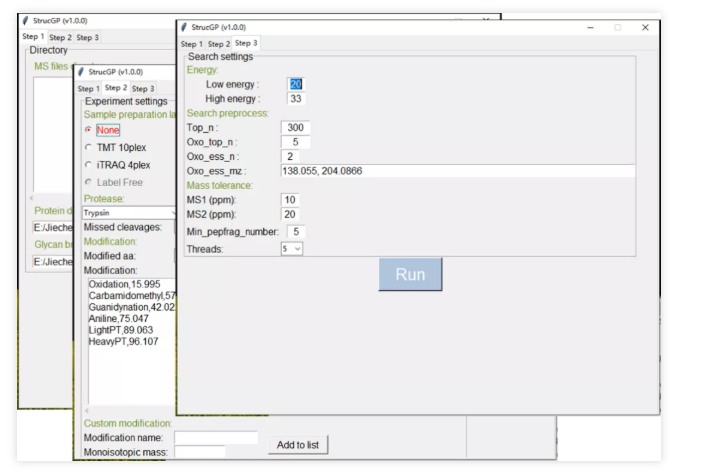Close the front StrucGP Search settings window
The width and height of the screenshot is (705, 475).
(x=644, y=27)
